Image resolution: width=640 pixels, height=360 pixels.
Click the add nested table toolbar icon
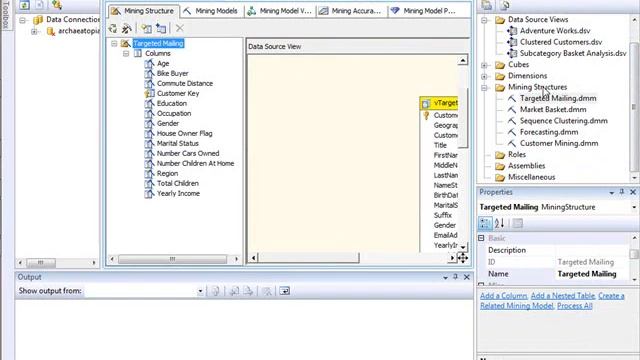[161, 28]
